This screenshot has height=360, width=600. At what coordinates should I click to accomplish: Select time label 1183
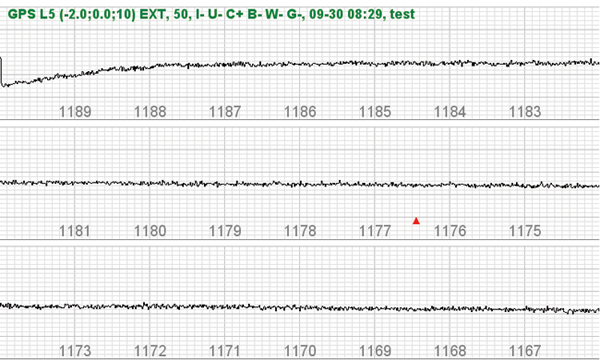click(525, 112)
